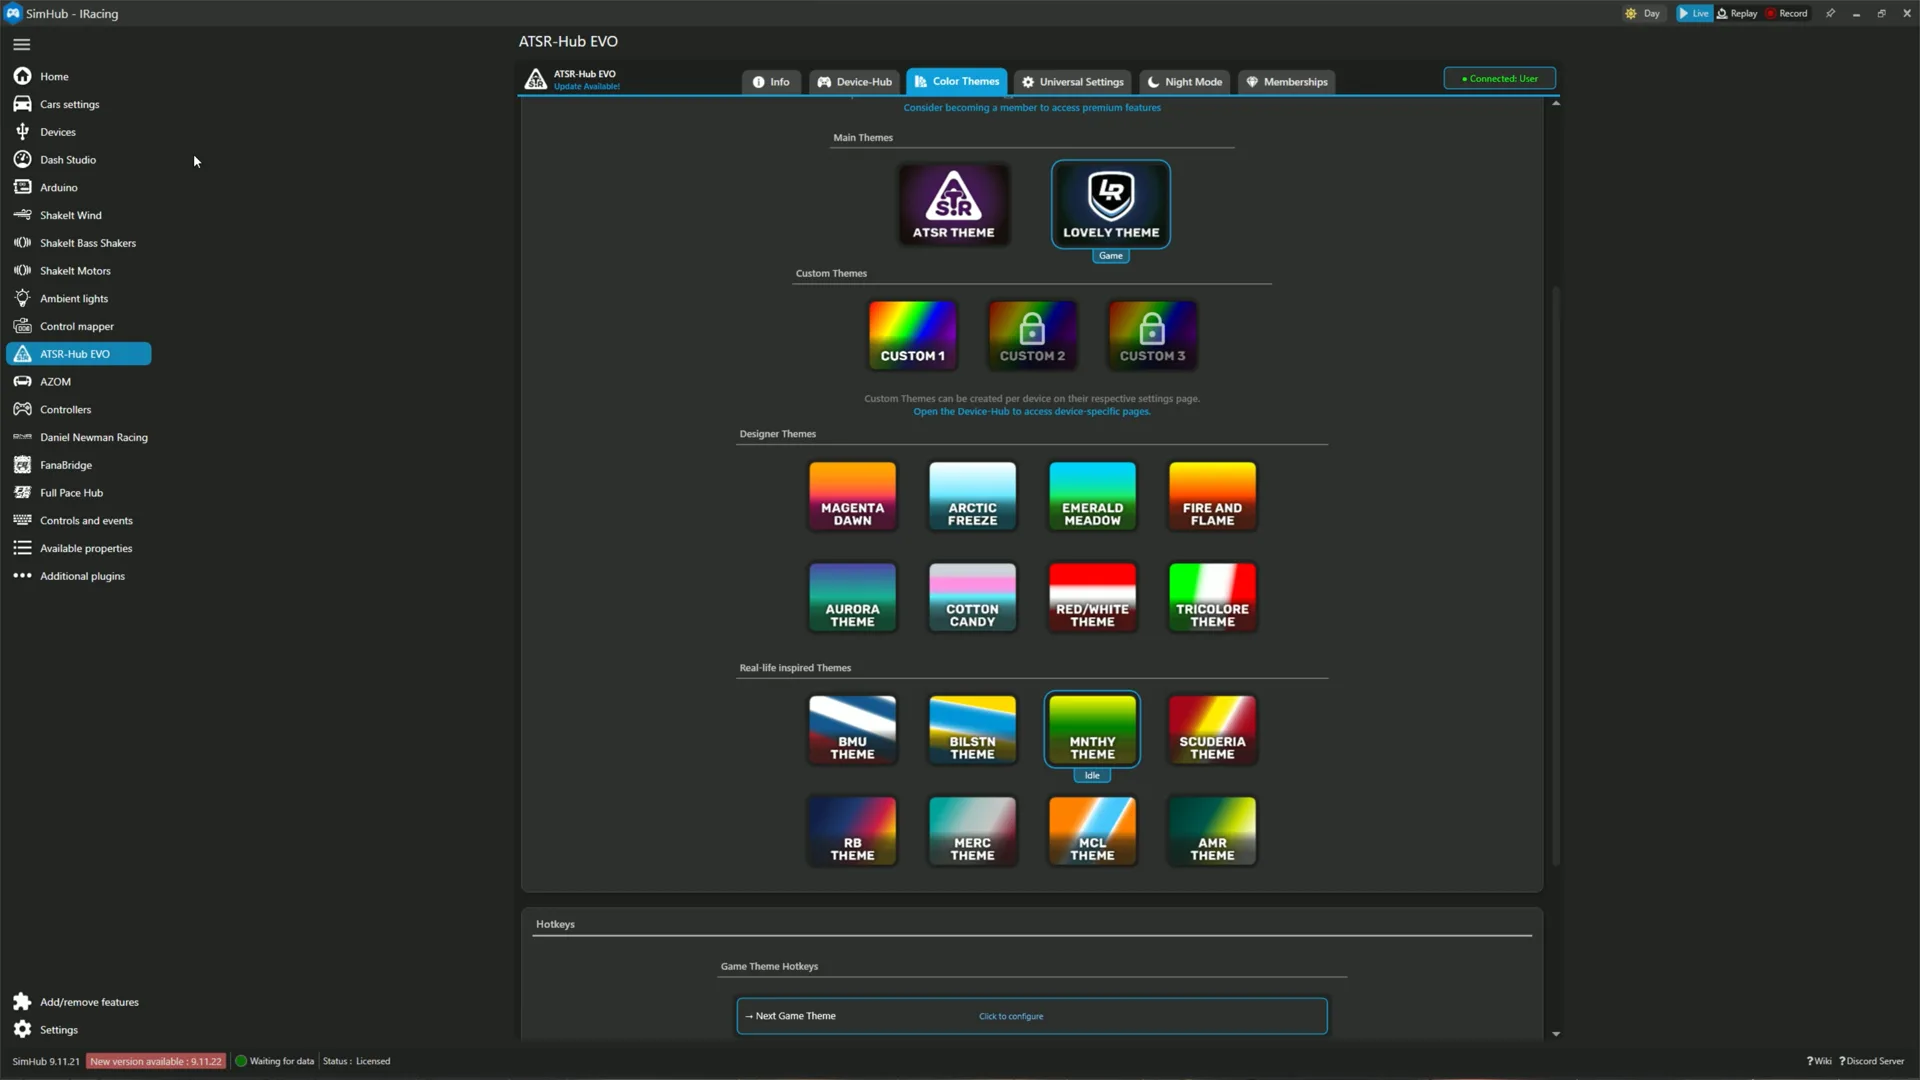This screenshot has width=1920, height=1080.
Task: Select the Arctic Freeze theme
Action: pyautogui.click(x=973, y=496)
